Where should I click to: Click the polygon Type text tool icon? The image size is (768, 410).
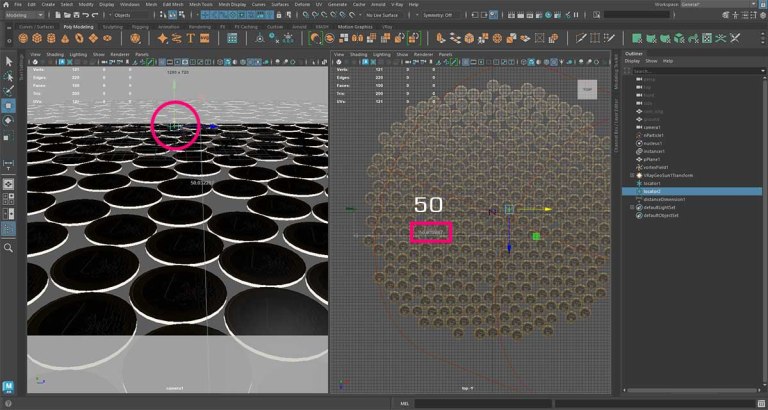[x=191, y=38]
